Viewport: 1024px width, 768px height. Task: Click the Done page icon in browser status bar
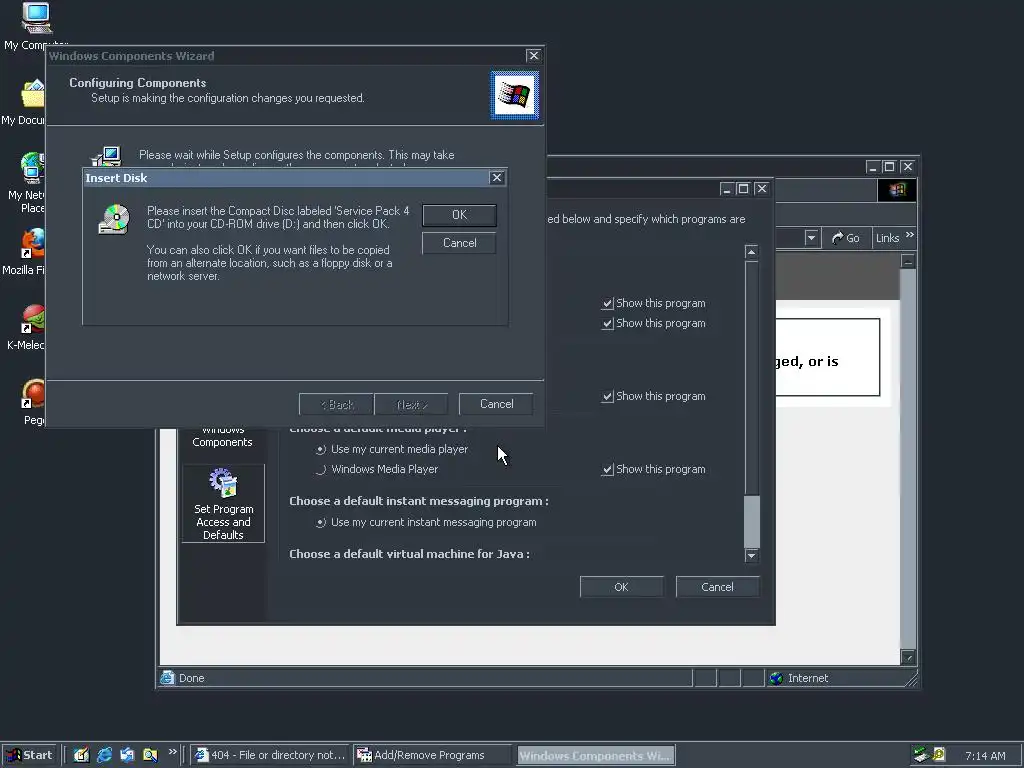(x=167, y=678)
